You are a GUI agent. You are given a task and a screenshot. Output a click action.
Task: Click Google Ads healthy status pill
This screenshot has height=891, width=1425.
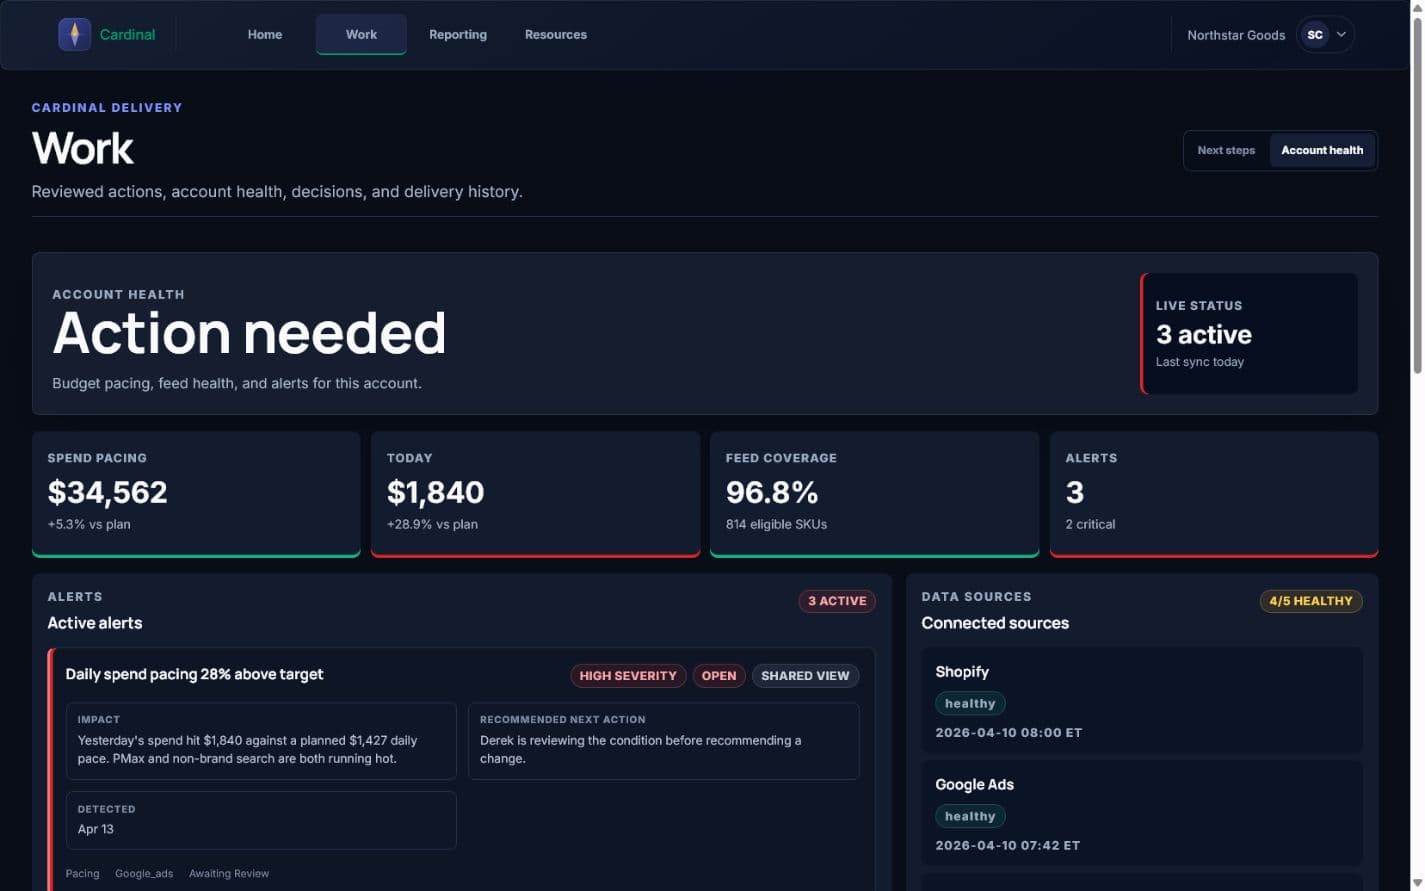pos(970,817)
